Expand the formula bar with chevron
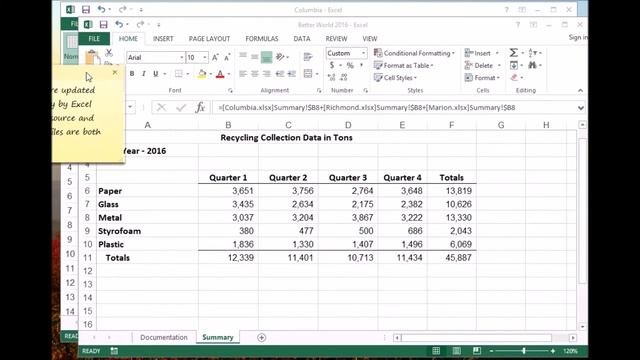The image size is (640, 360). (580, 108)
